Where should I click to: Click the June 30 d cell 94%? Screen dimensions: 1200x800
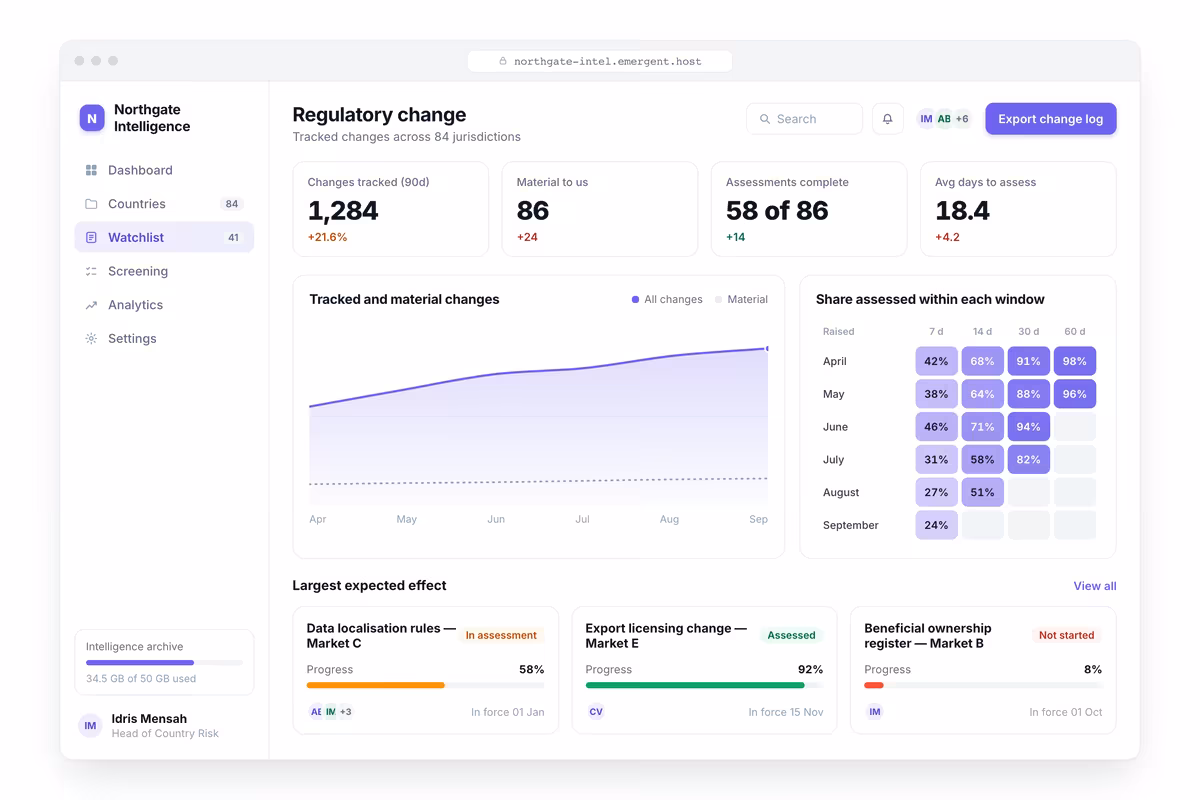(x=1029, y=427)
